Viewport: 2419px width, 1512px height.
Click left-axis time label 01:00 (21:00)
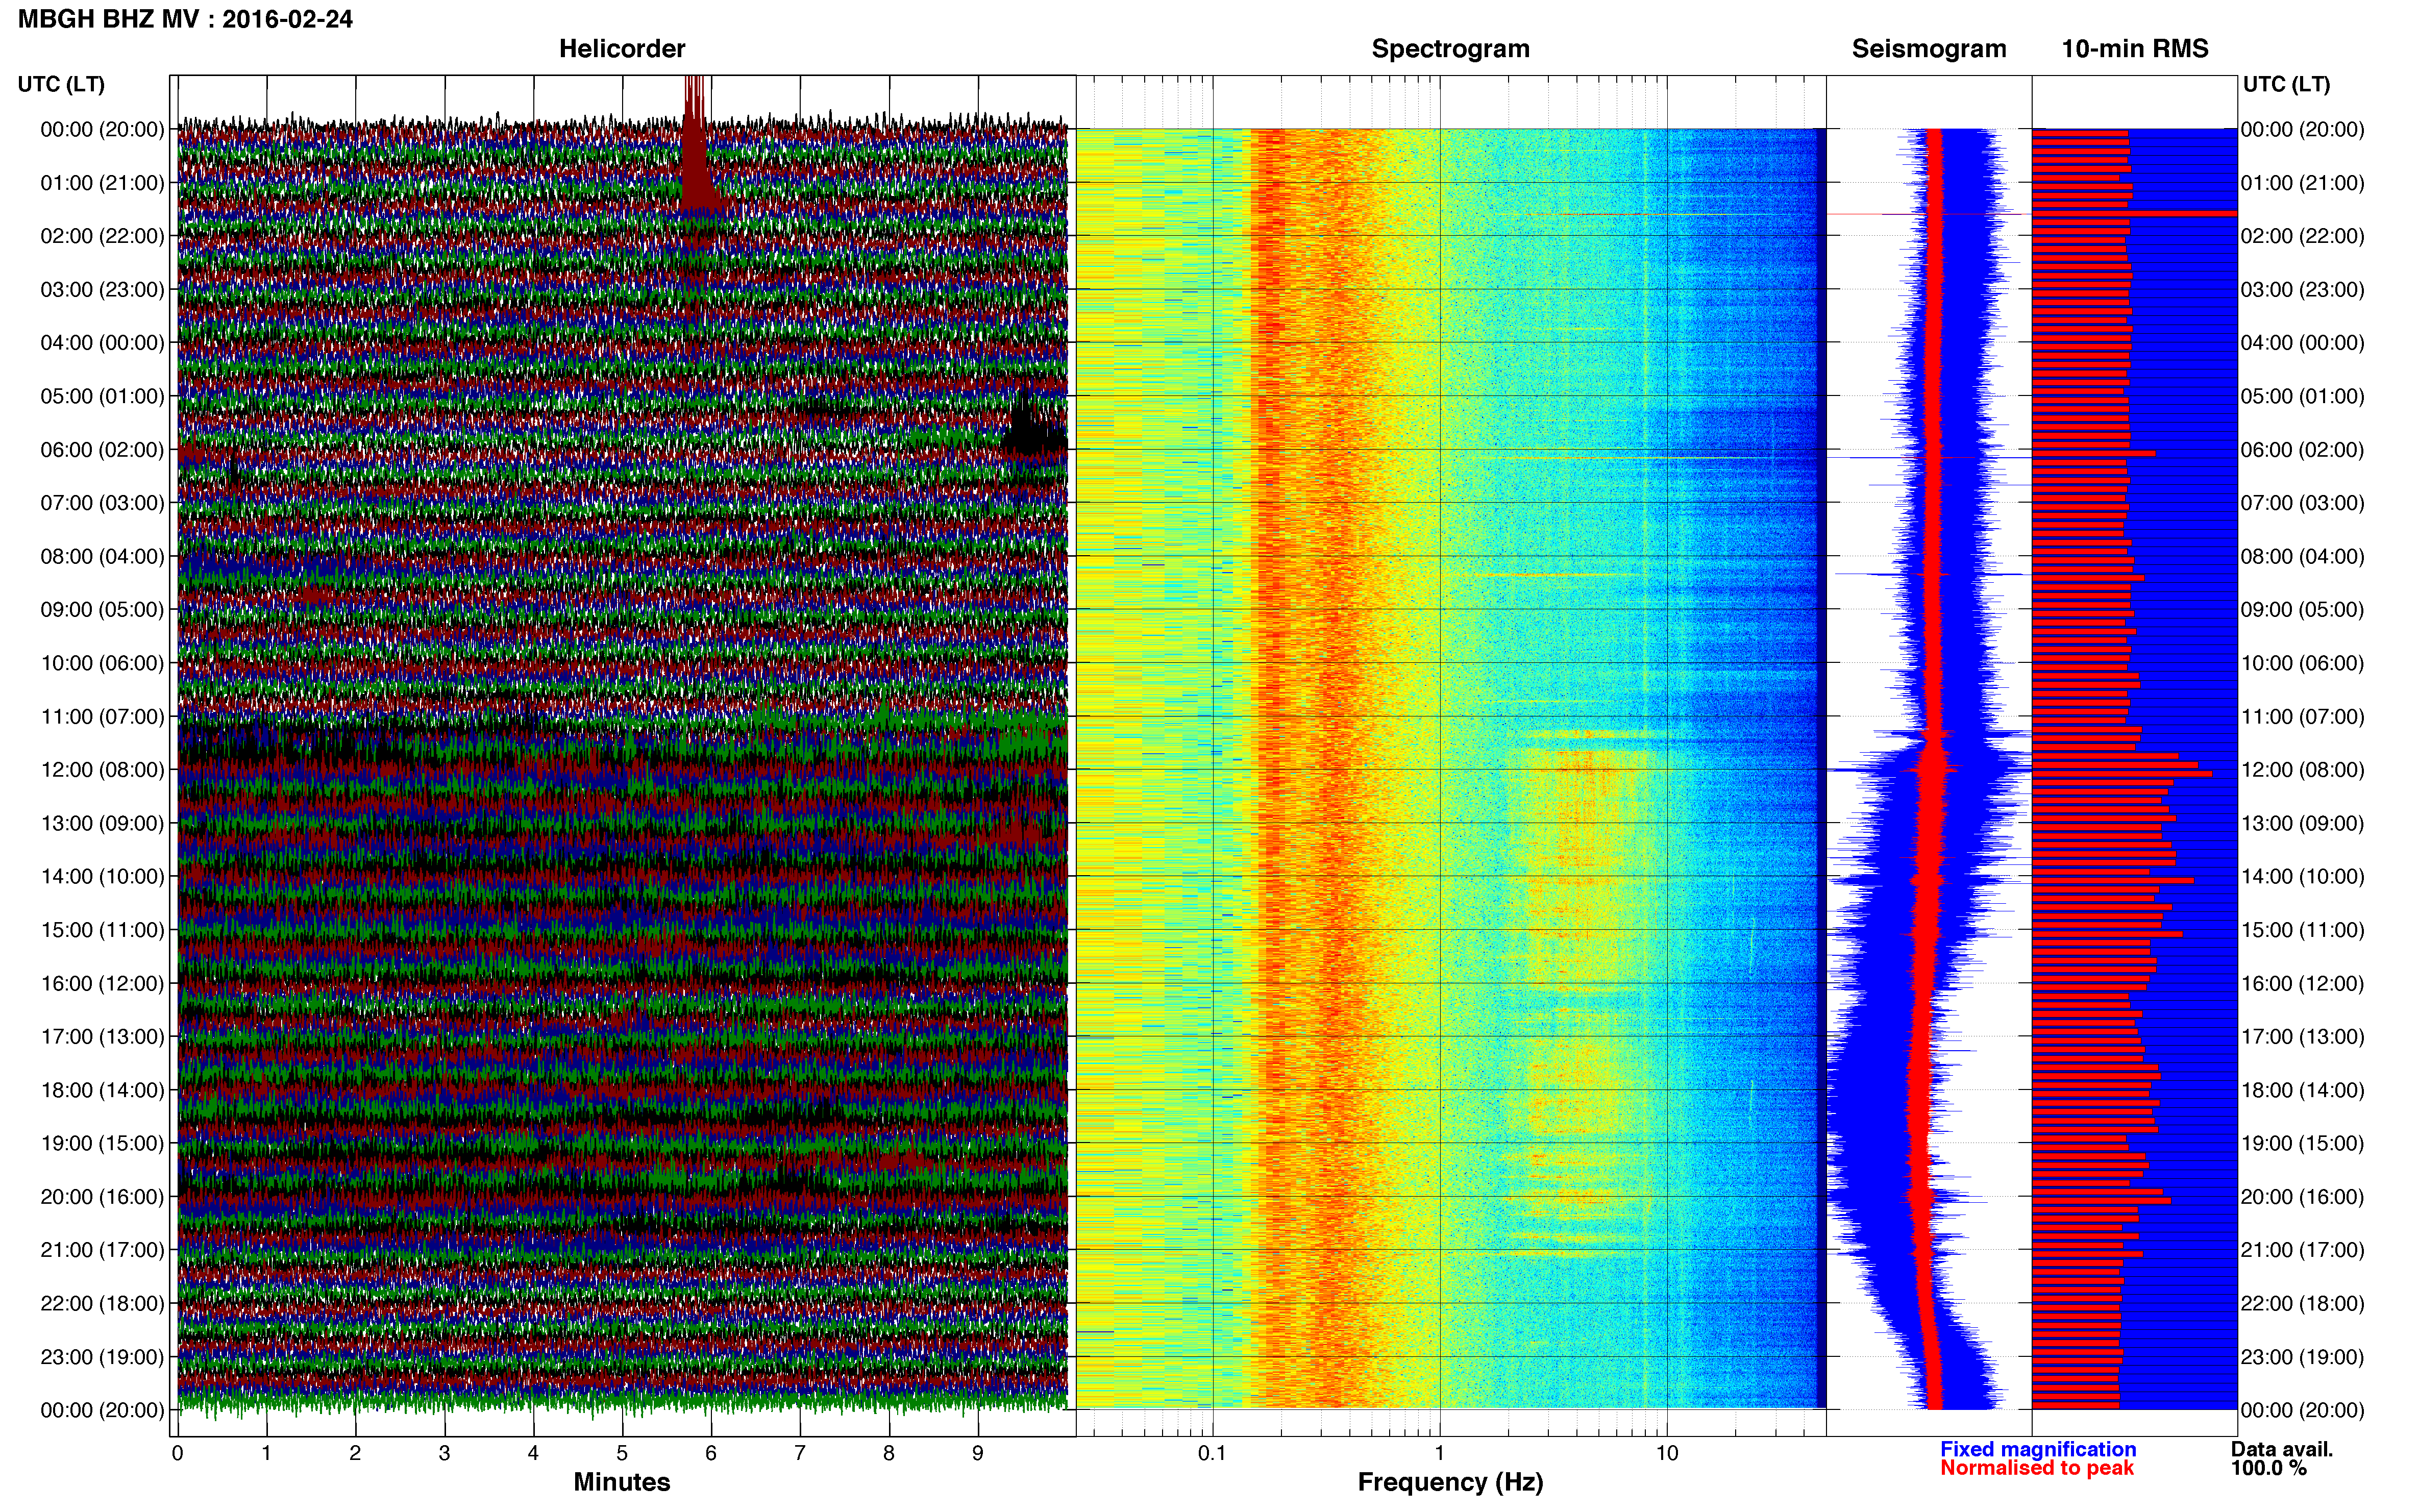tap(102, 183)
